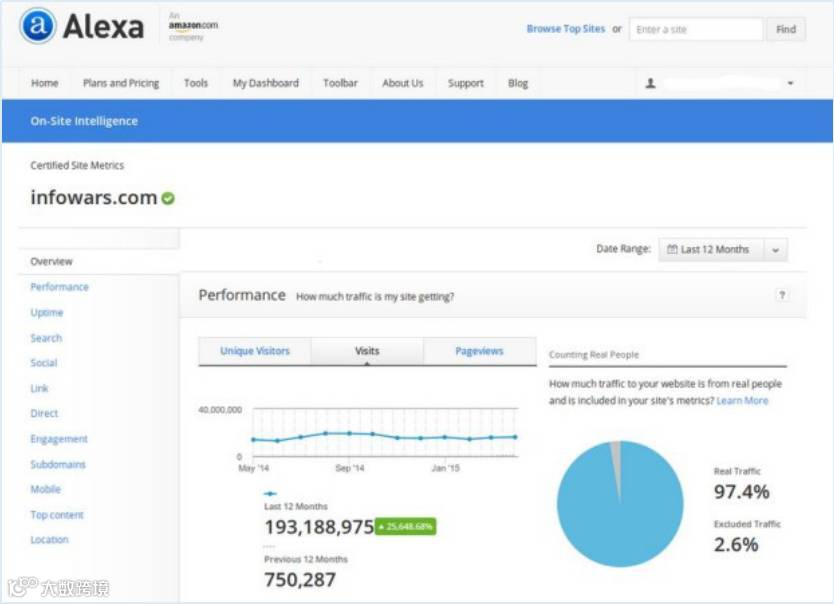Open Social in the sidebar
Screen dimensions: 834x604
coord(44,363)
